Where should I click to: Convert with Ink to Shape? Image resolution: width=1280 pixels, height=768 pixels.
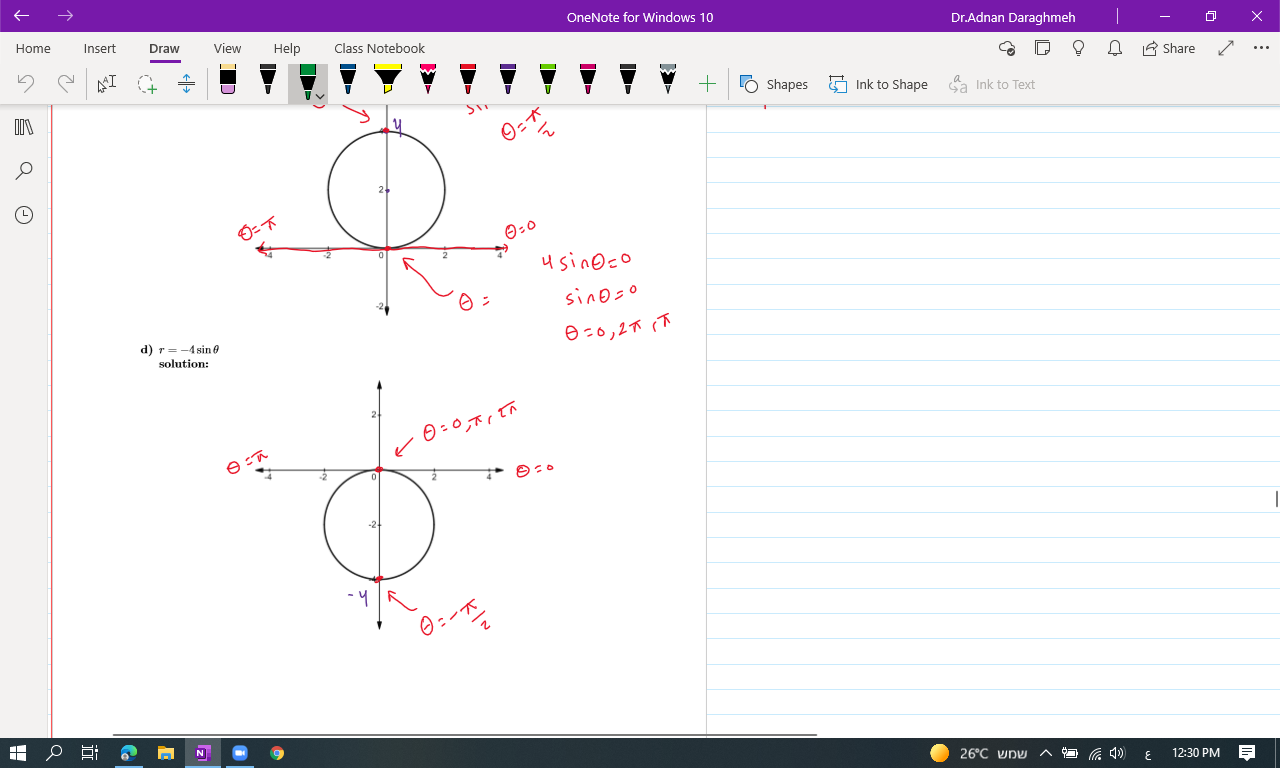point(878,84)
